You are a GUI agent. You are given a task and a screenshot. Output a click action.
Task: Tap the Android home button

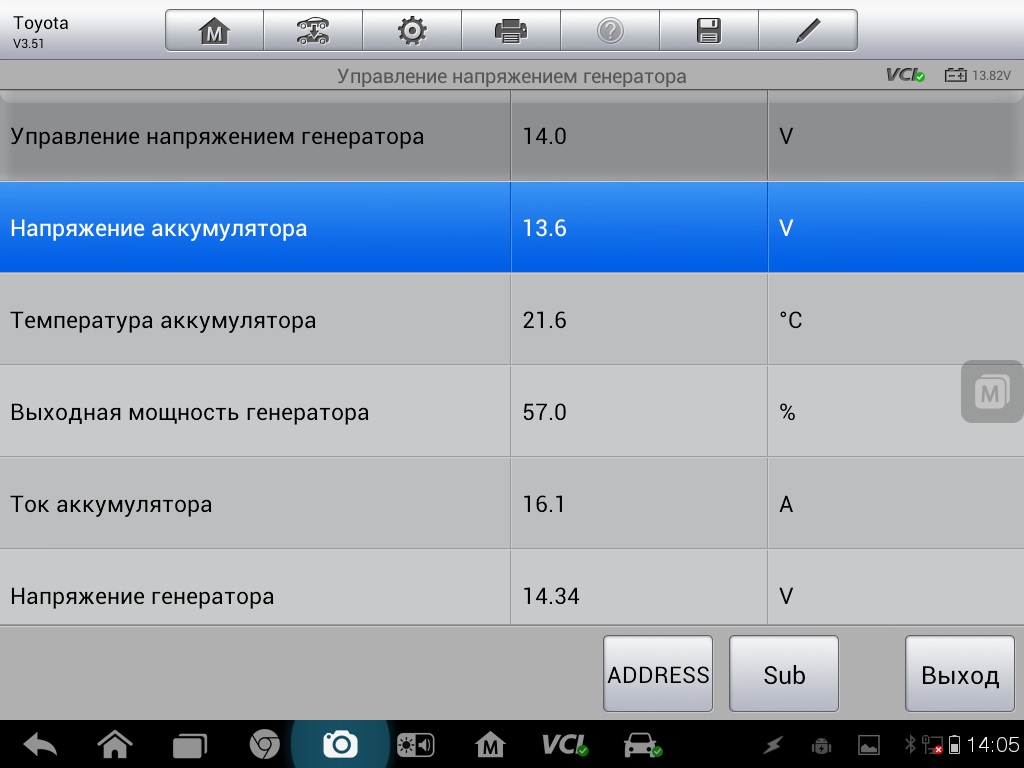115,745
